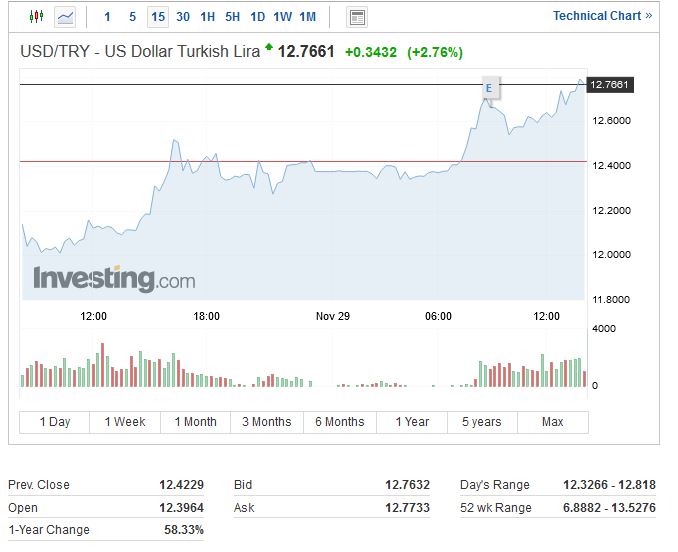Image resolution: width=678 pixels, height=552 pixels.
Task: Click the 12.7661 current price label
Action: click(x=610, y=85)
